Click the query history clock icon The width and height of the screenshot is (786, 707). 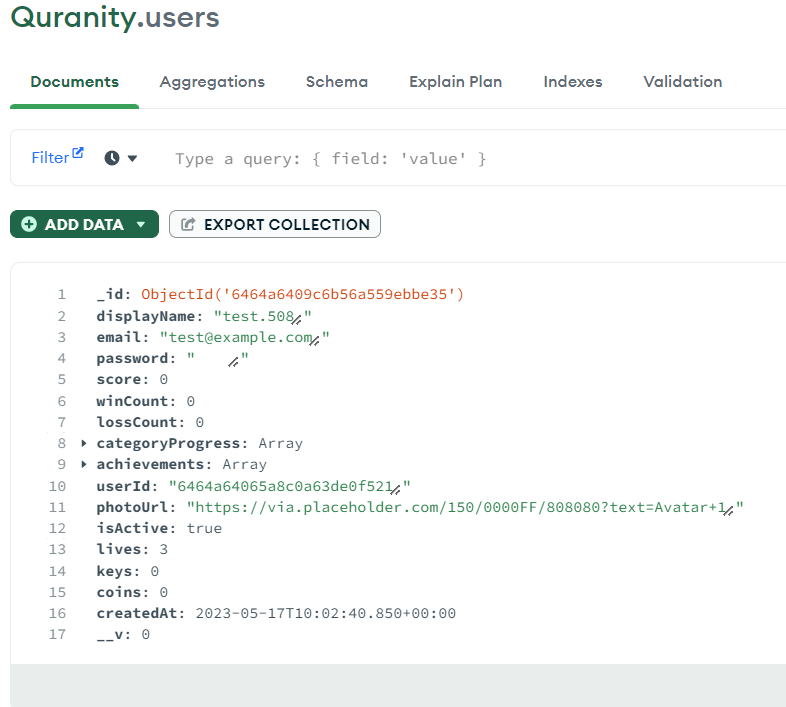click(112, 158)
